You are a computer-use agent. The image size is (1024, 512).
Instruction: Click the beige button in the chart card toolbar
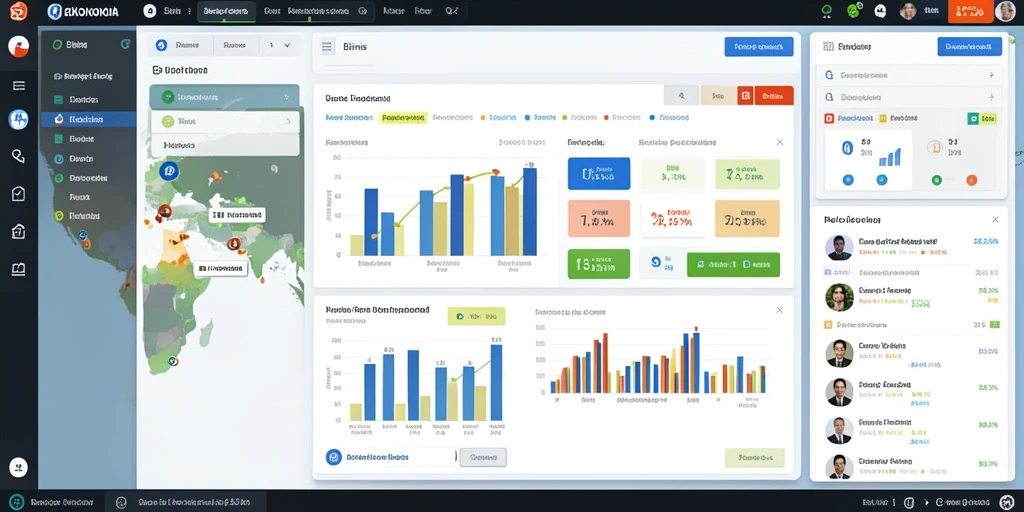[718, 95]
